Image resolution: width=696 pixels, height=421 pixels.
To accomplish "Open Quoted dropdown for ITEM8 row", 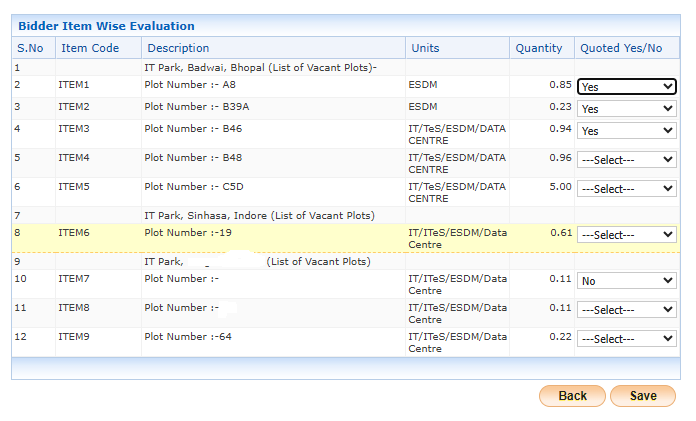I will pos(626,310).
